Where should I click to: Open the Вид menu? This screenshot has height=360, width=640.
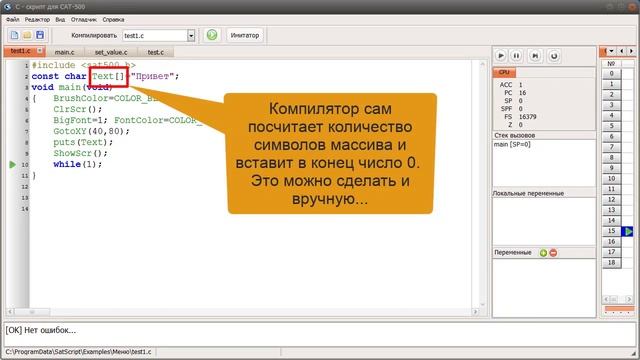[60, 20]
